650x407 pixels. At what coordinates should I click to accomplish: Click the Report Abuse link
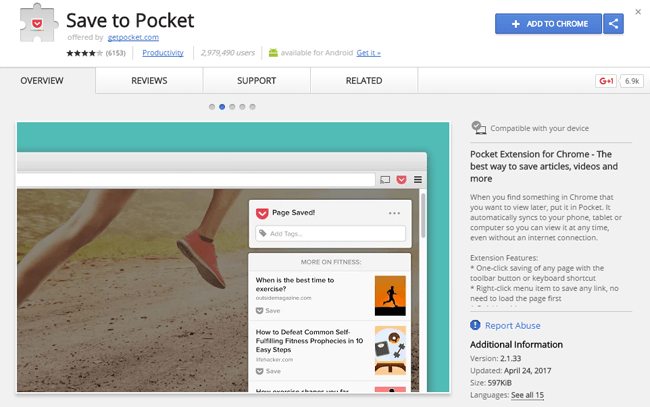point(513,326)
